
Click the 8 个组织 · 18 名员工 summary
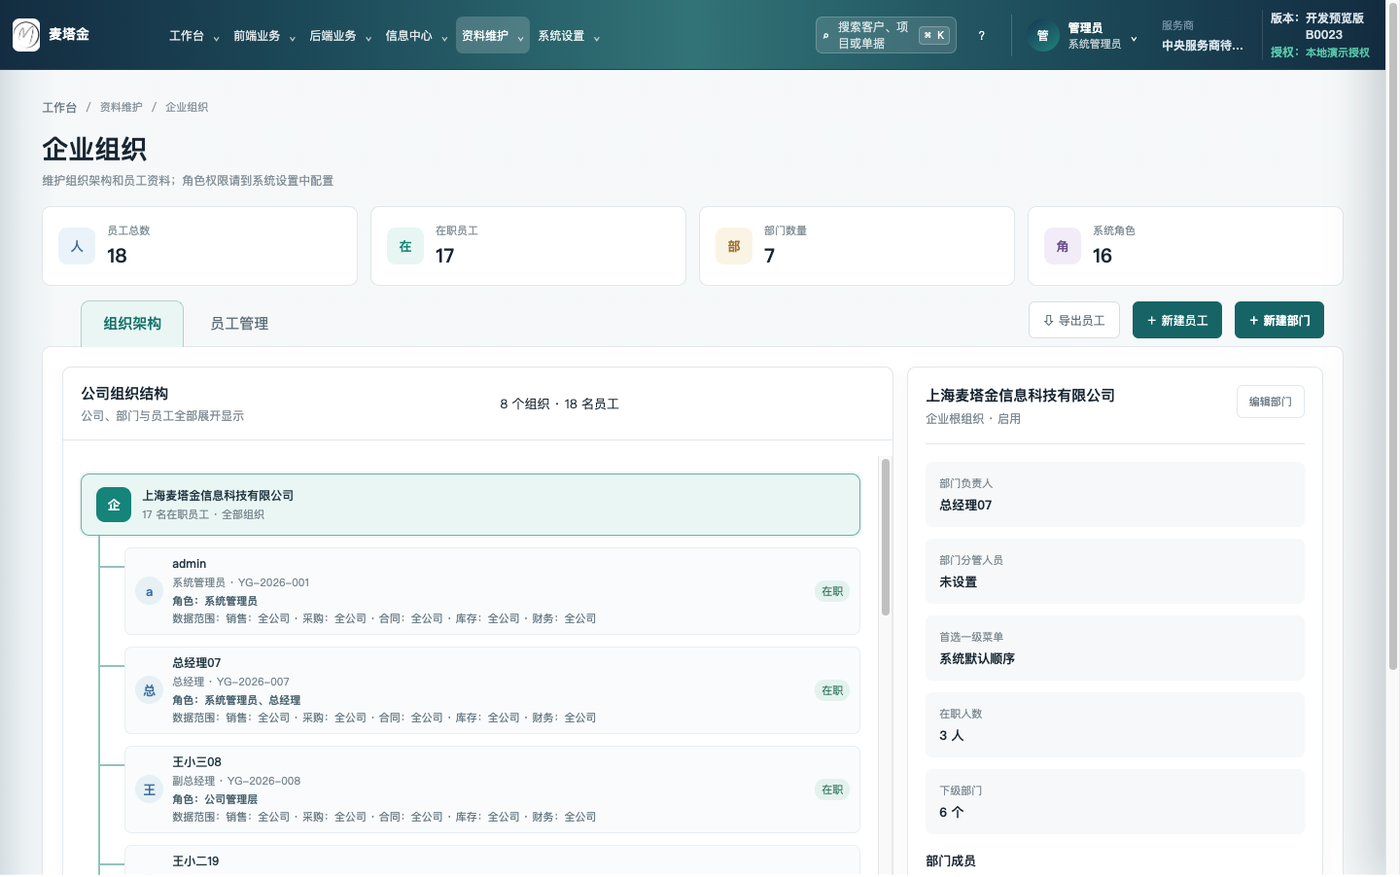(560, 404)
